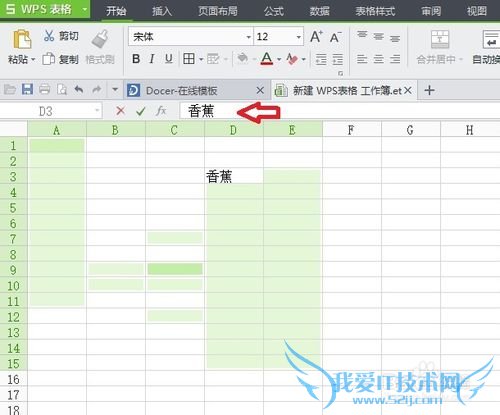Image resolution: width=500 pixels, height=415 pixels.
Task: Open font color dropdown arrow
Action: [x=279, y=59]
